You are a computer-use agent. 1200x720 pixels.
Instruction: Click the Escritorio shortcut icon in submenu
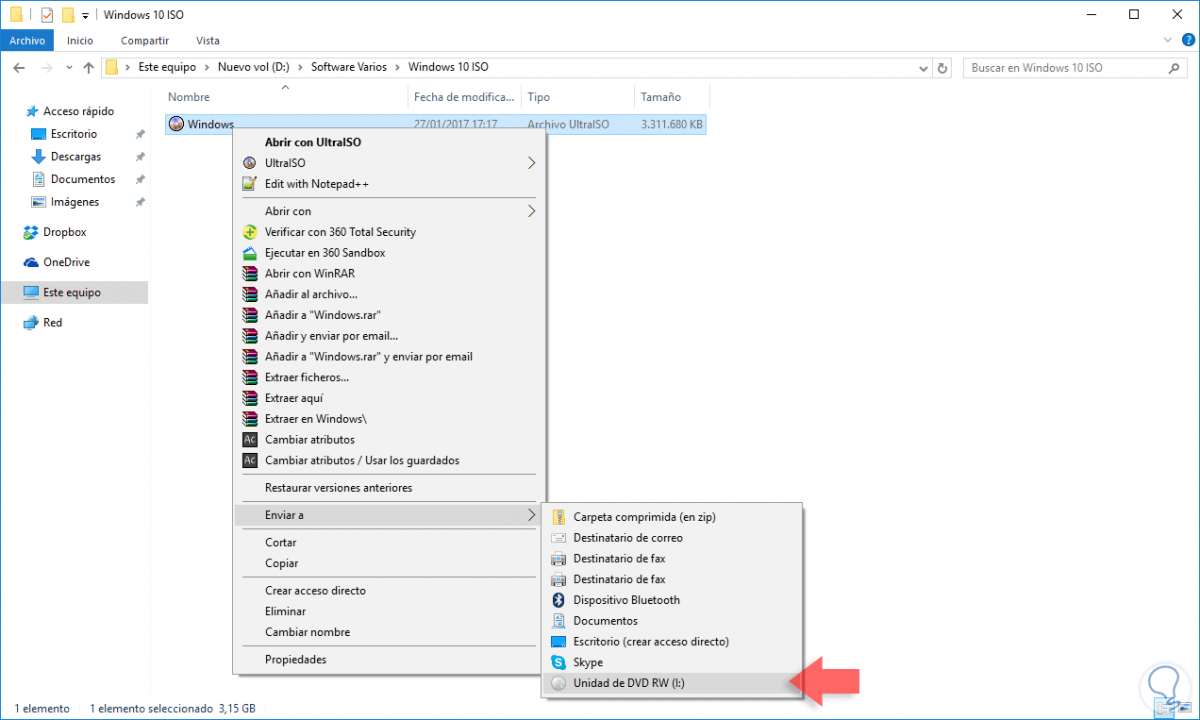point(558,642)
